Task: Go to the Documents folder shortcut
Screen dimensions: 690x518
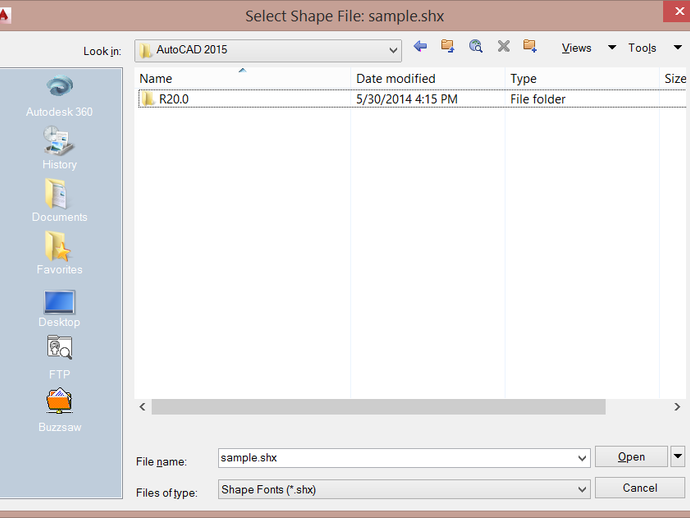Action: pos(59,200)
